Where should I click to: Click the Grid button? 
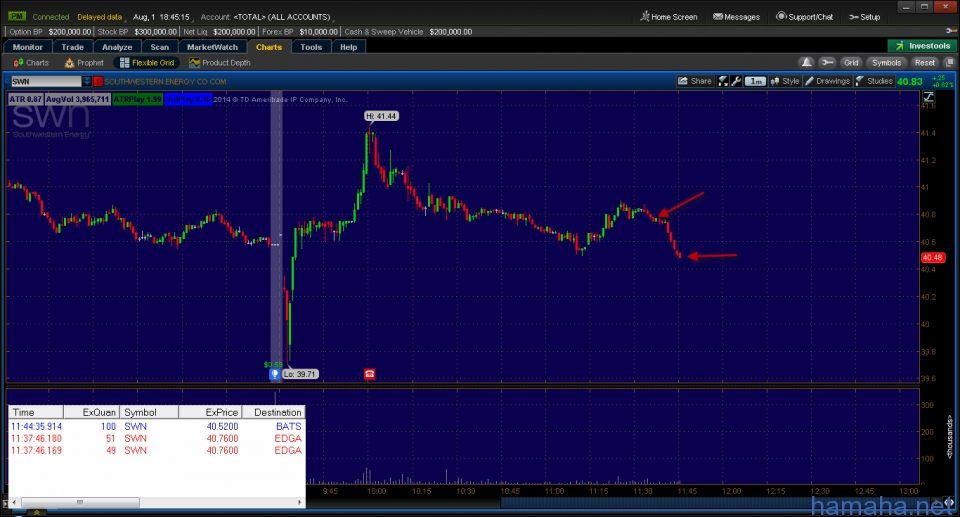coord(851,62)
